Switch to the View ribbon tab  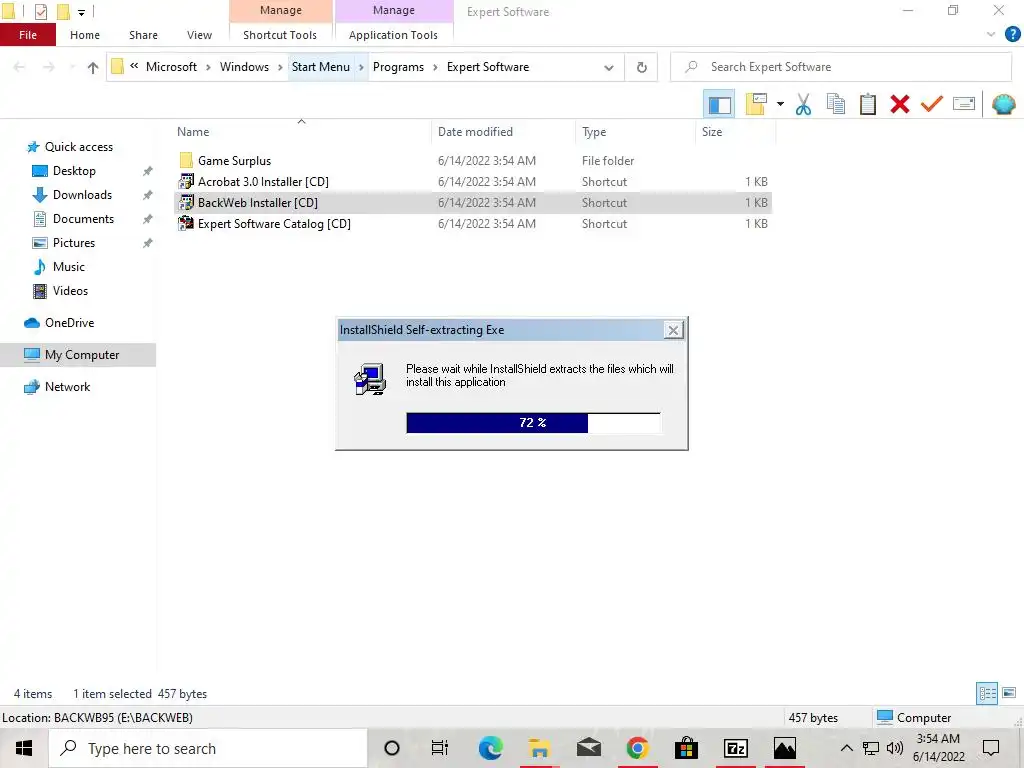[x=199, y=35]
